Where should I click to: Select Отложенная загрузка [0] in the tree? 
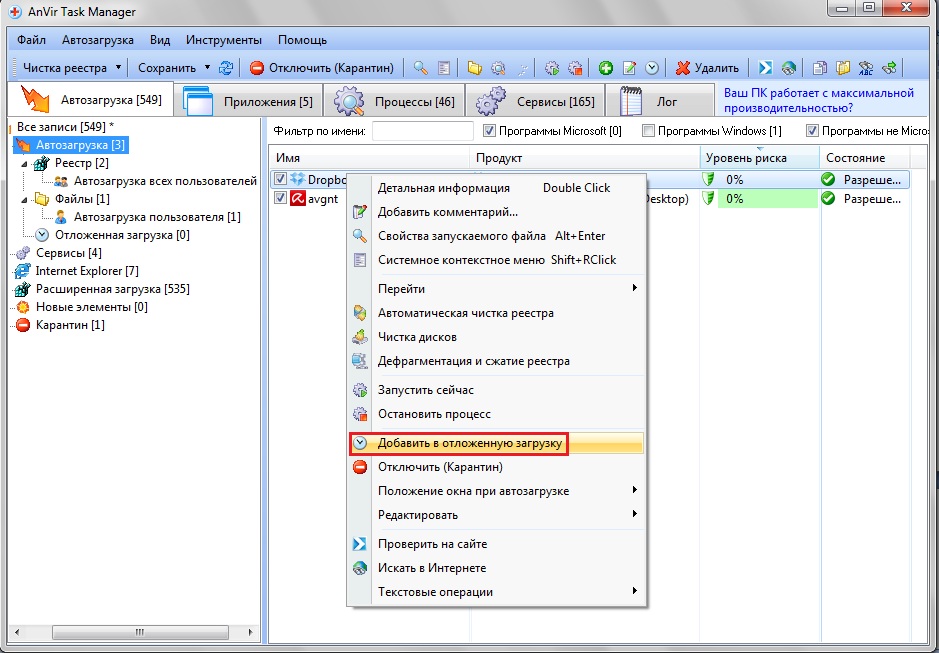pos(122,235)
